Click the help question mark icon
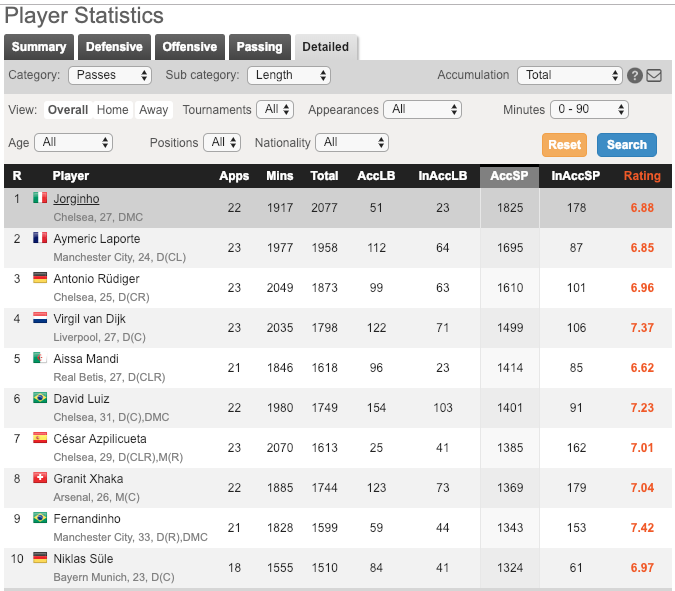This screenshot has width=675, height=591. point(634,76)
